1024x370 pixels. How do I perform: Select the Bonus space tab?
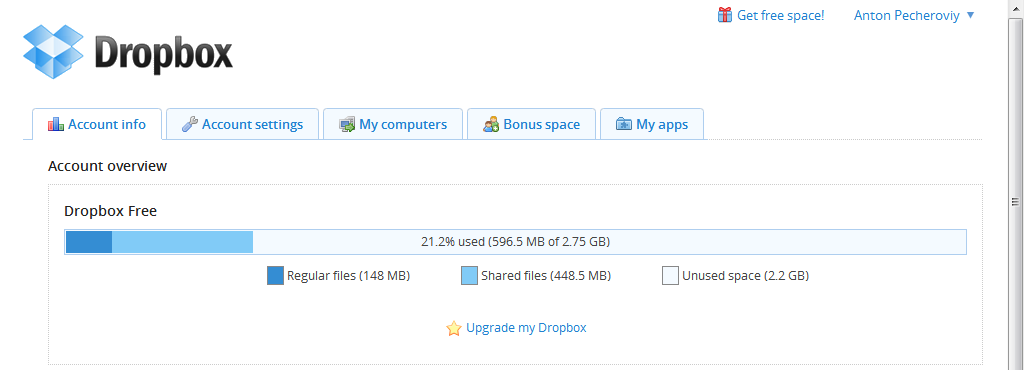click(x=532, y=124)
